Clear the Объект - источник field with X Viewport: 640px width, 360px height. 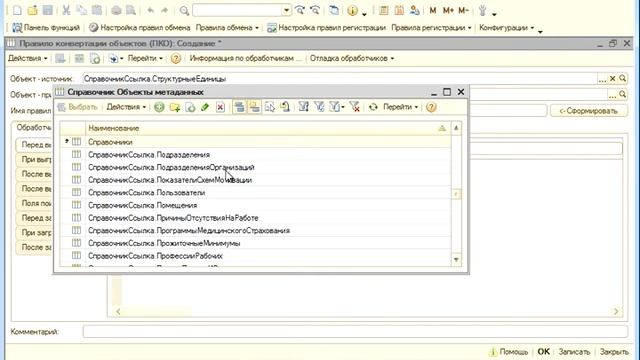tap(612, 79)
